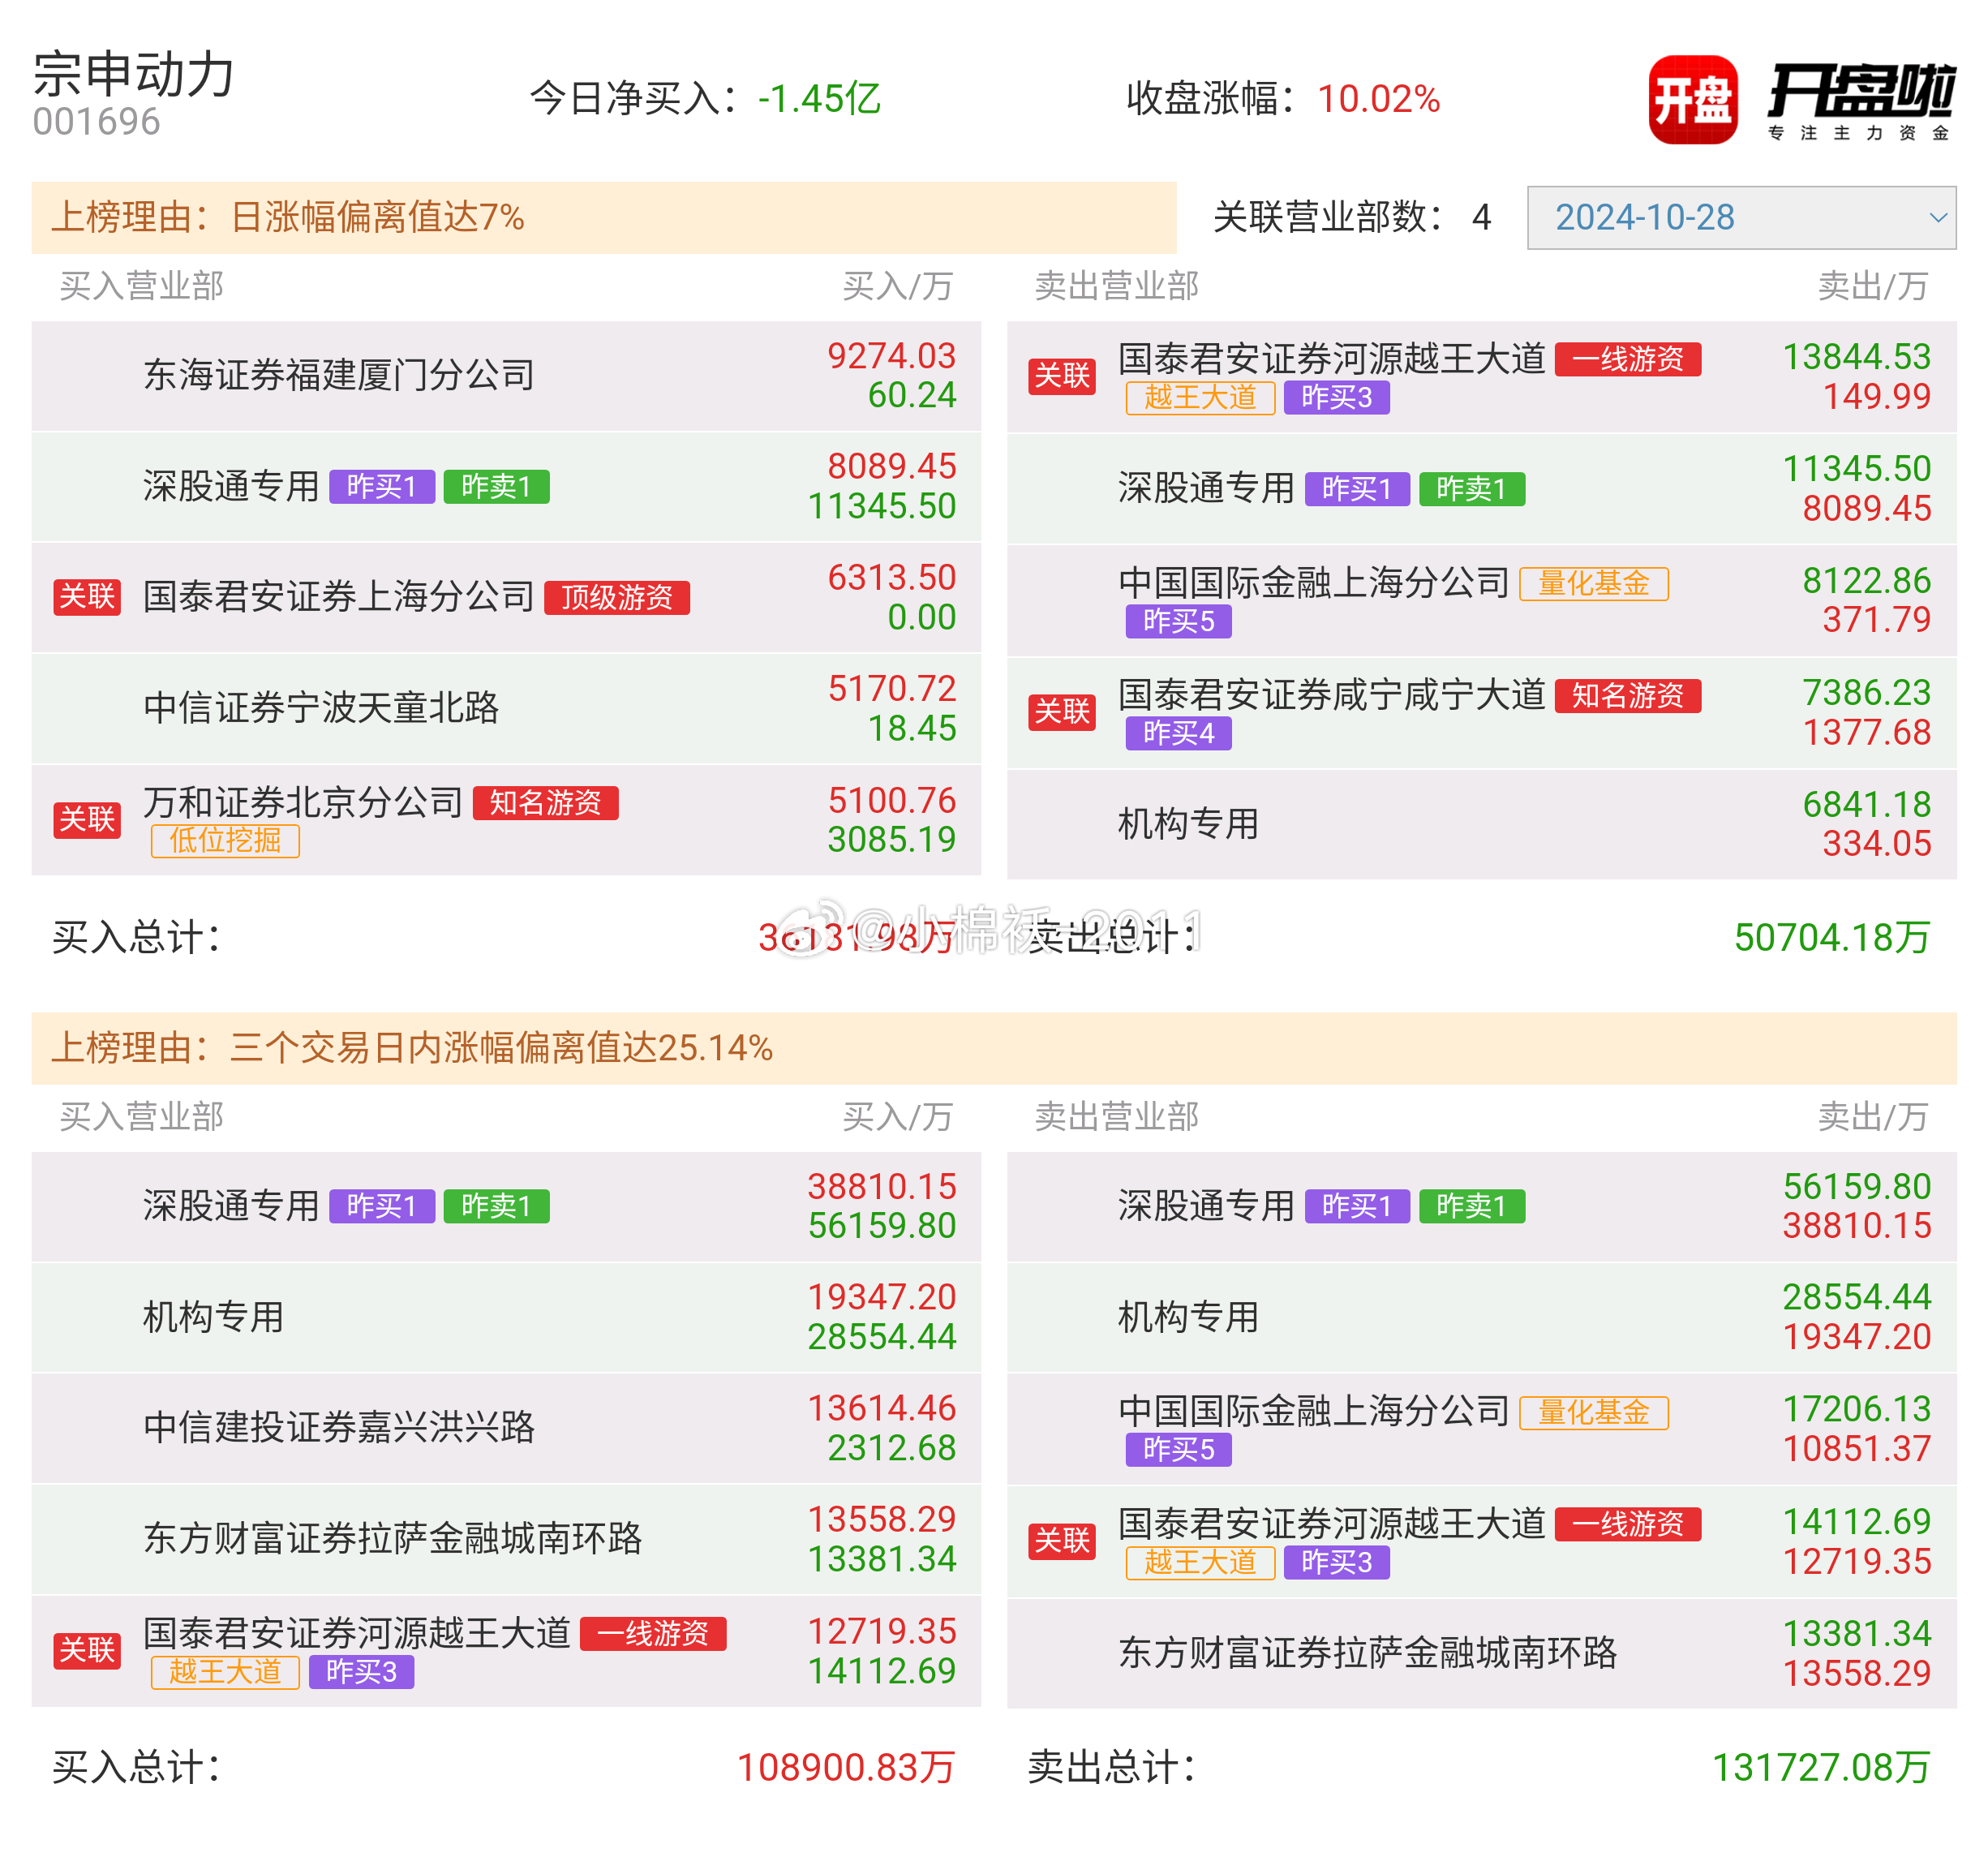Click 关联 badge beside 国泰君安证券咸宁咸宁大道

(1062, 712)
